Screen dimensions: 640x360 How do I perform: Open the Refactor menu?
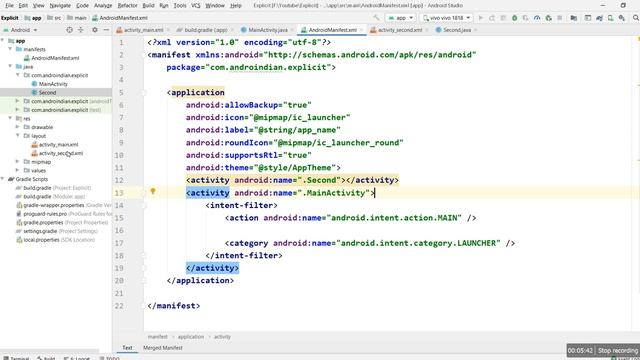pyautogui.click(x=127, y=5)
